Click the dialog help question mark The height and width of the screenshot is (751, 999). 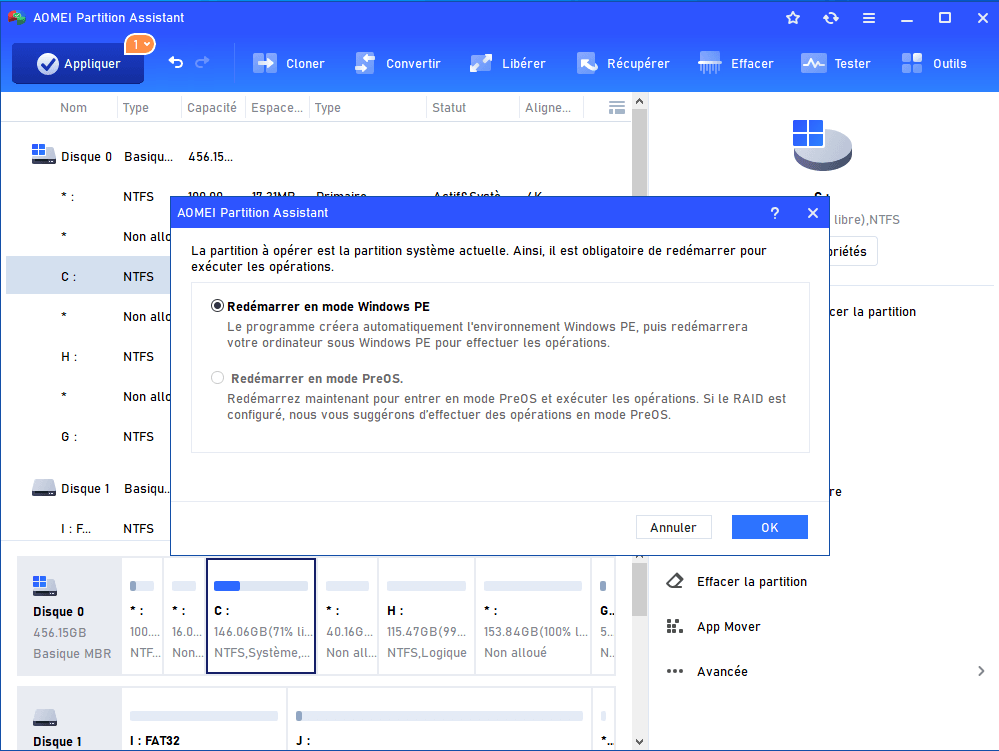point(775,213)
